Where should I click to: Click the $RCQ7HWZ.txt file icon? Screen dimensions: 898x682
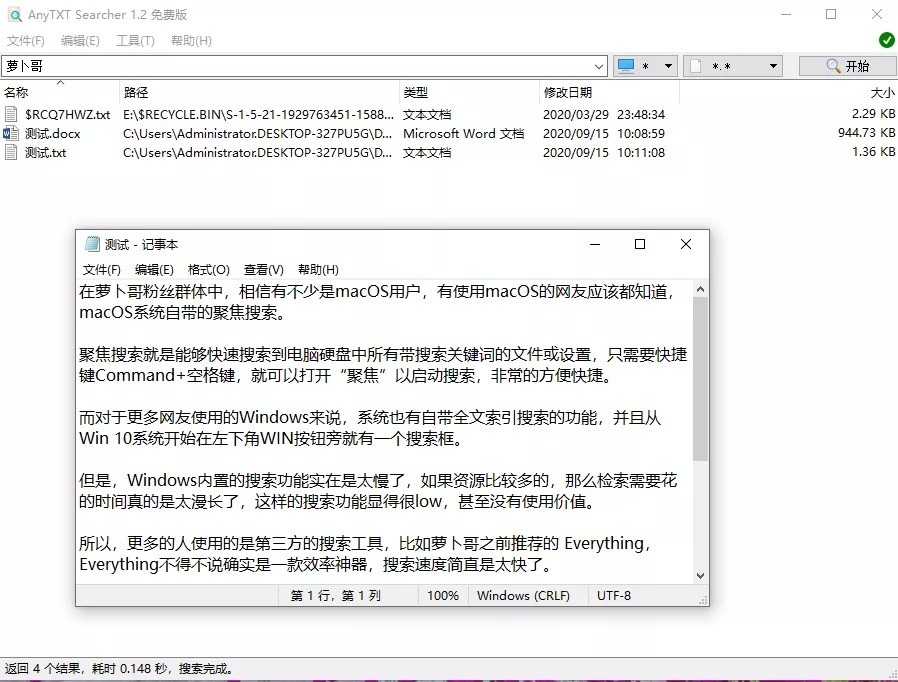click(12, 115)
